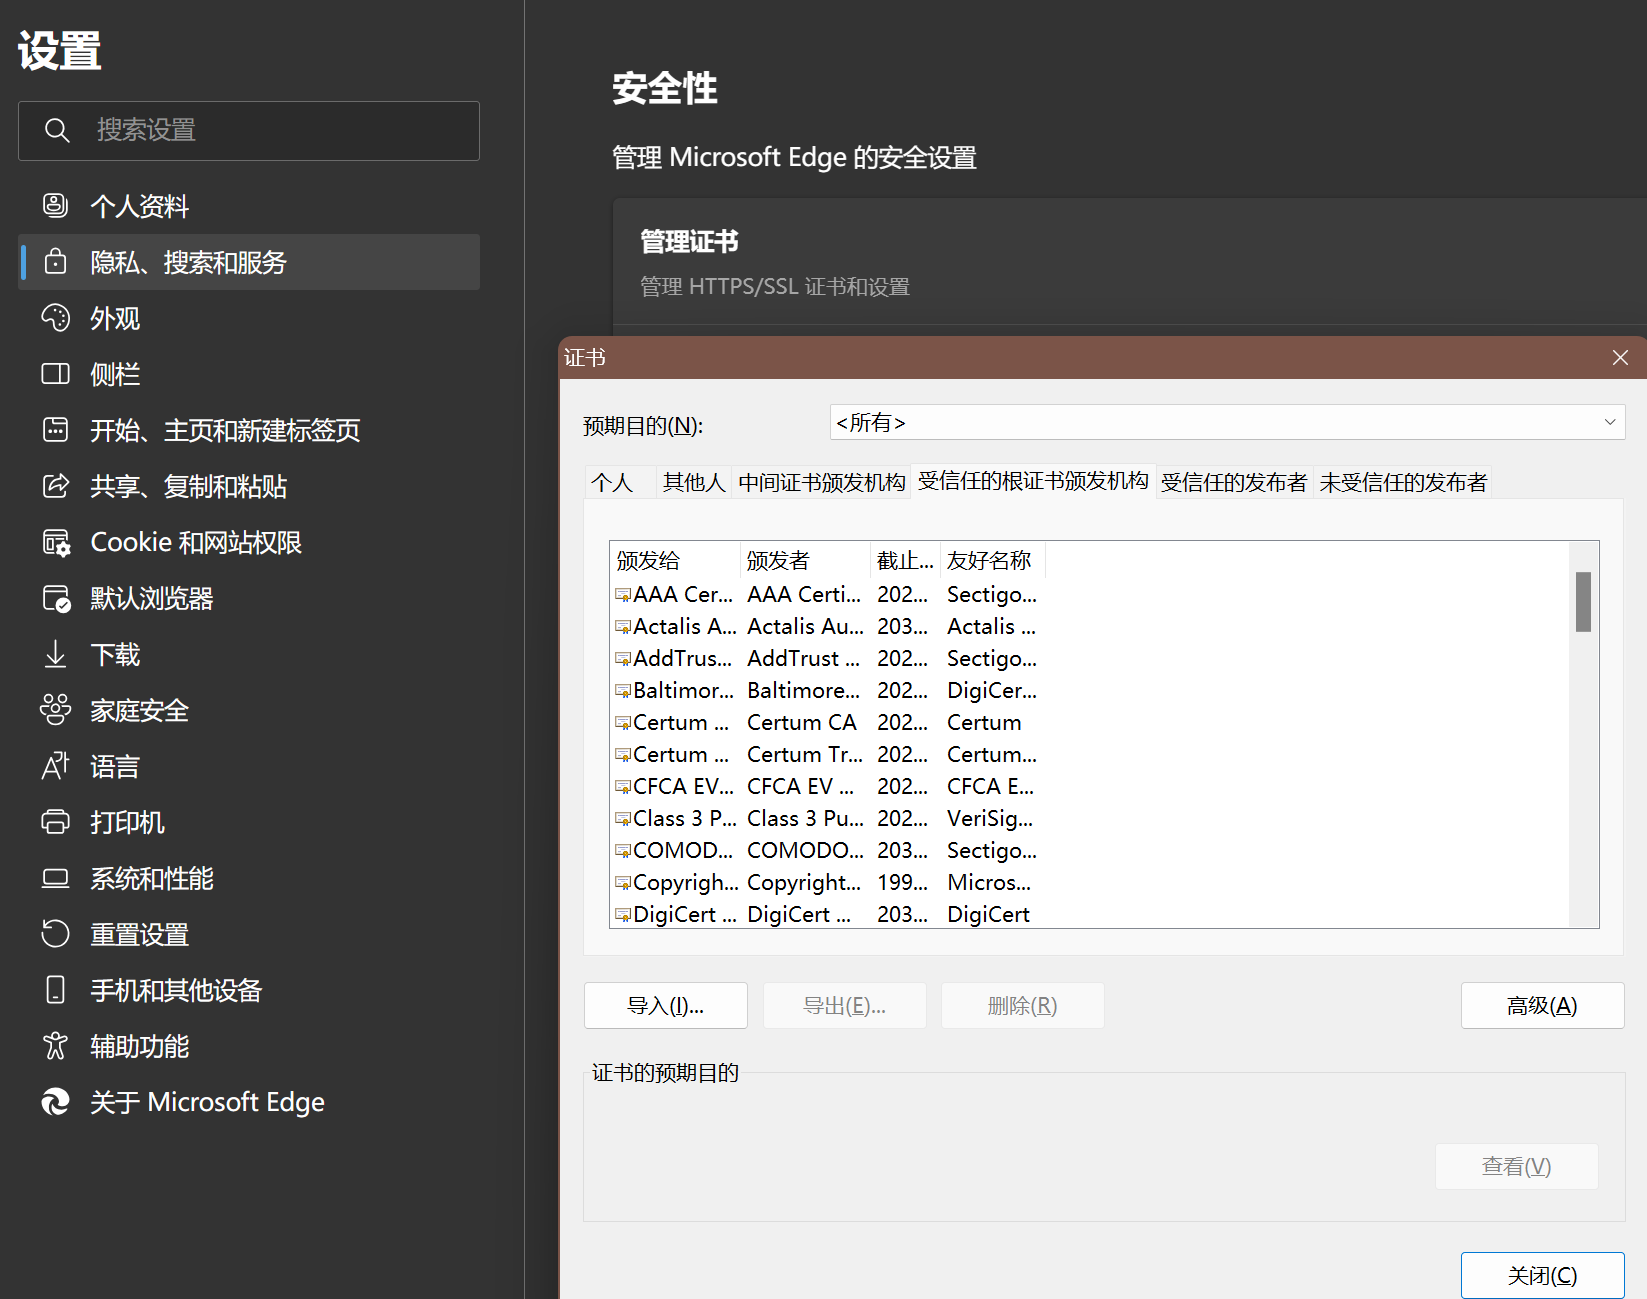This screenshot has width=1647, height=1299.
Task: Open 外观 settings page
Action: tap(249, 318)
